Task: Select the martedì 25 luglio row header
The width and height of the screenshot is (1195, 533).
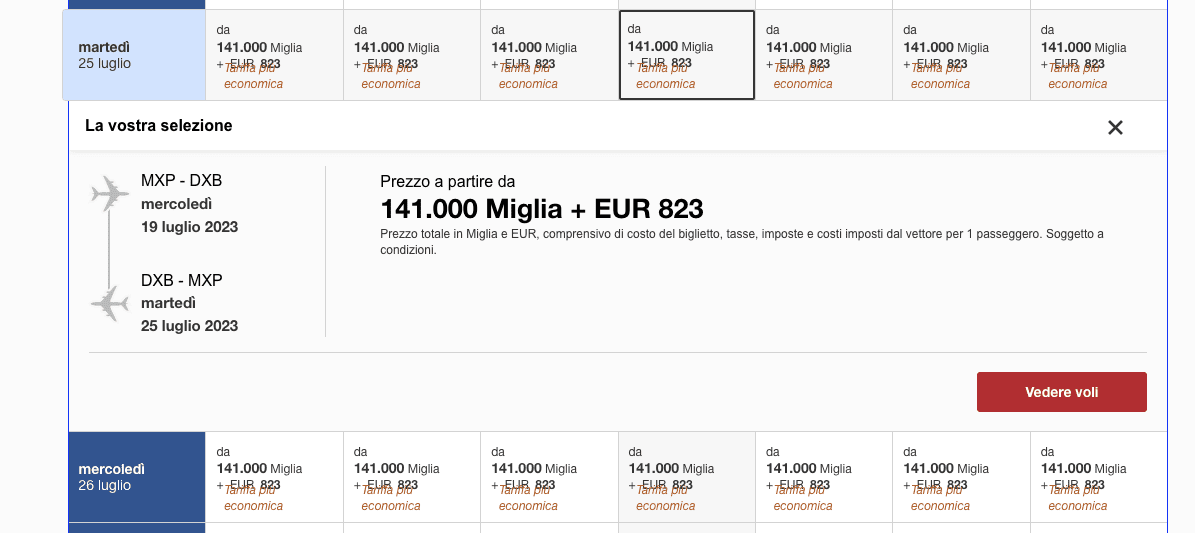Action: (134, 55)
